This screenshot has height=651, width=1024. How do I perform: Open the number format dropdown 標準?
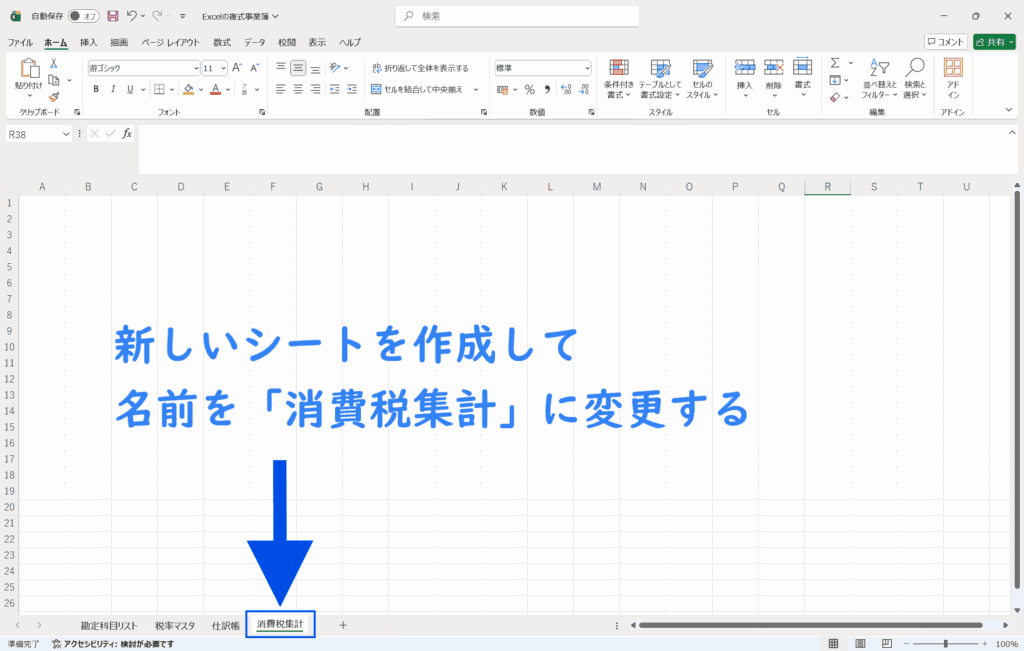(x=587, y=68)
